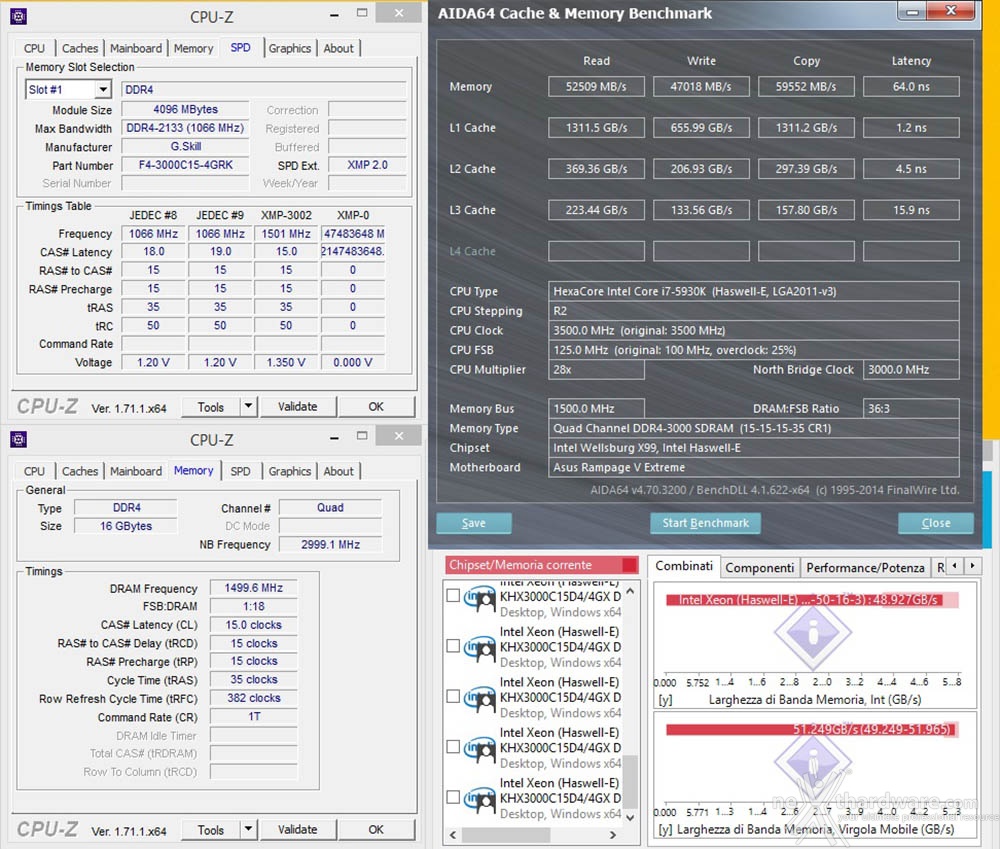Switch to the Performance/Potenza tab
The height and width of the screenshot is (849, 1000).
click(865, 568)
